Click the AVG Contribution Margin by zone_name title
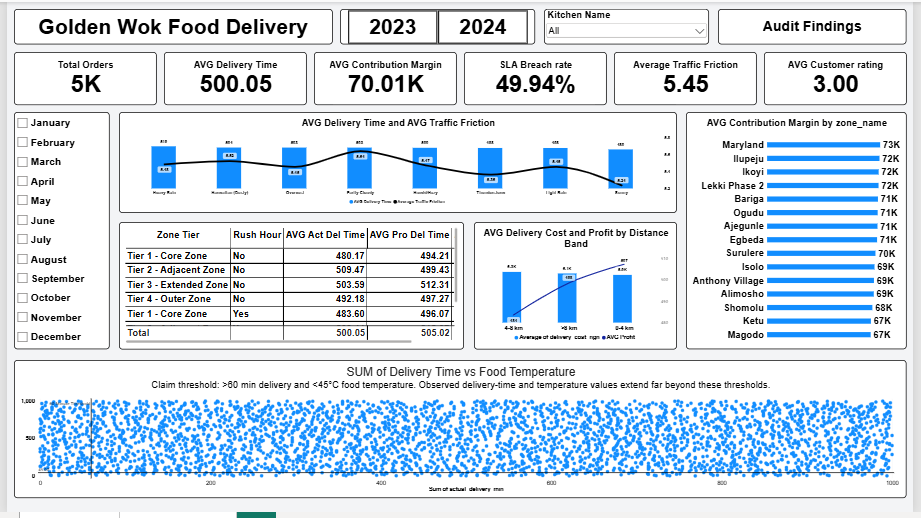This screenshot has width=921, height=518. [x=796, y=123]
